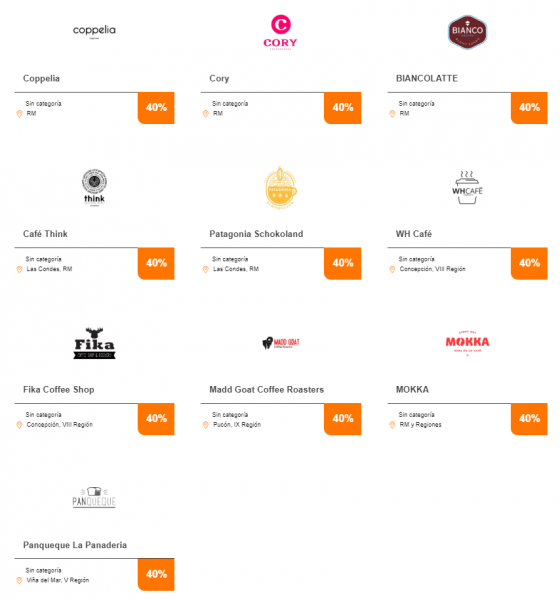Open the Coppelia 40% discount badge
This screenshot has width=560, height=600.
156,108
